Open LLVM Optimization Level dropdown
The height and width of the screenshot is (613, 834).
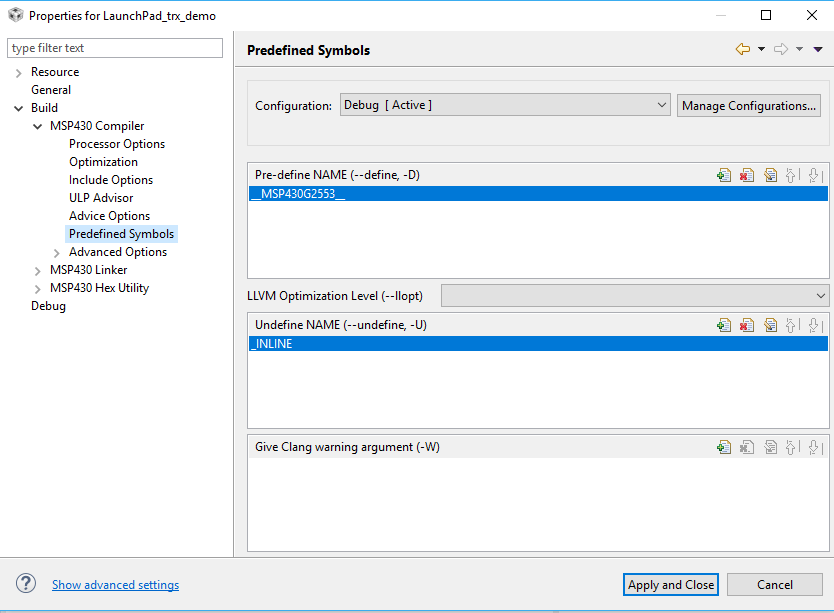[x=635, y=295]
